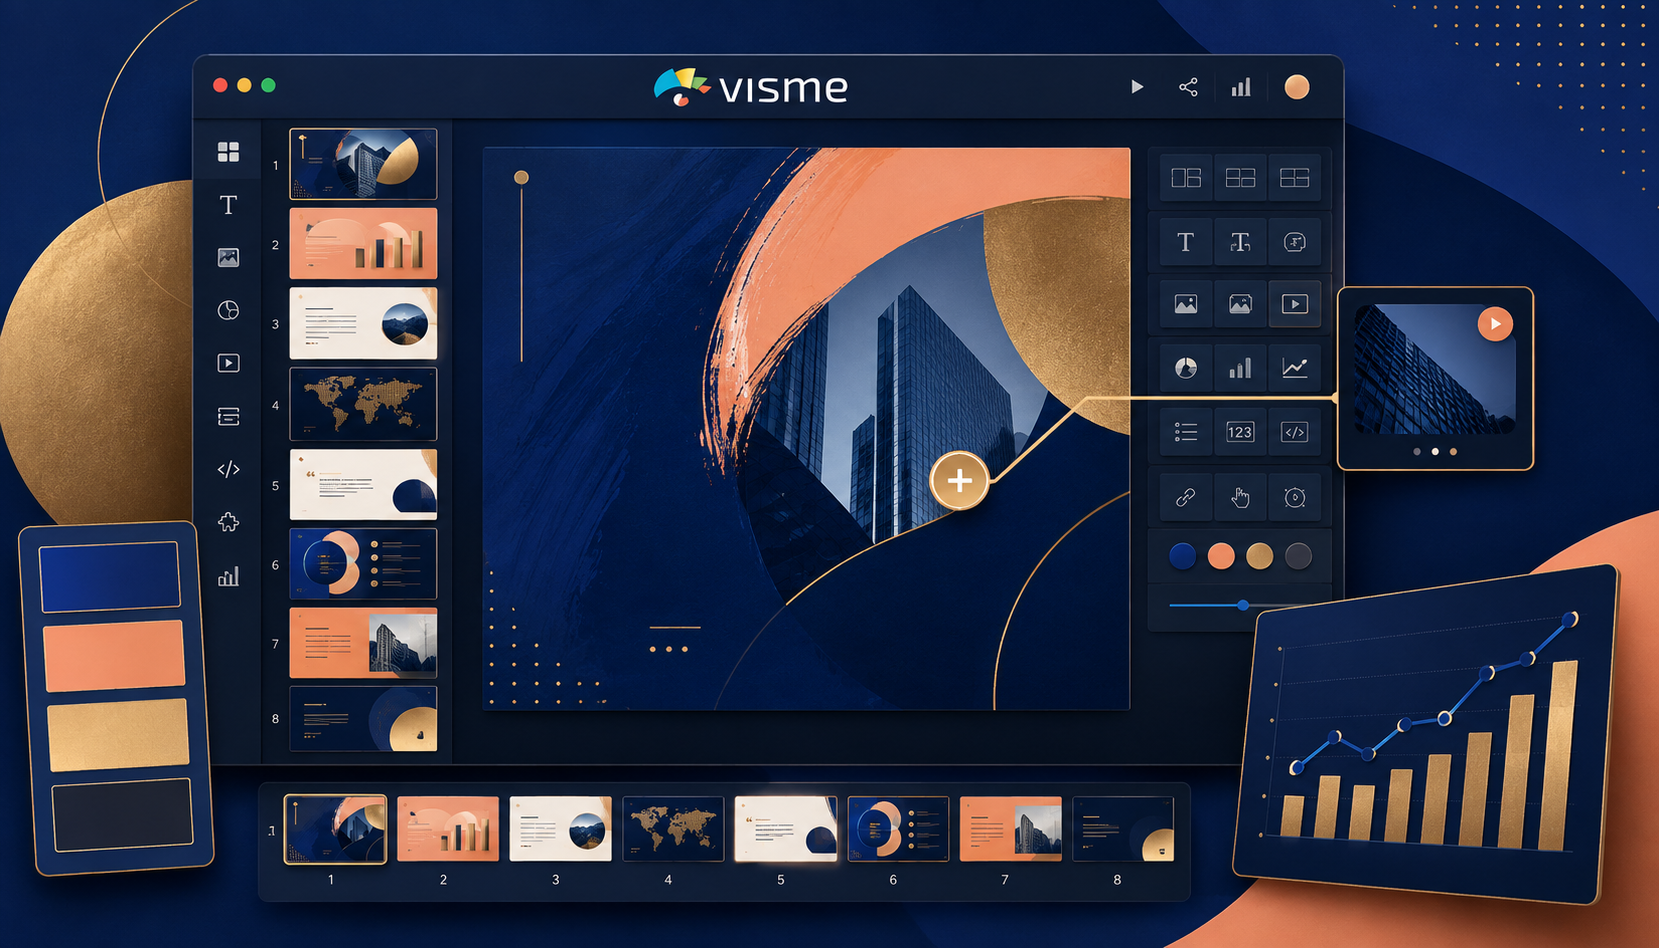Open slide 7 in the bottom filmstrip
This screenshot has width=1659, height=948.
point(1011,829)
